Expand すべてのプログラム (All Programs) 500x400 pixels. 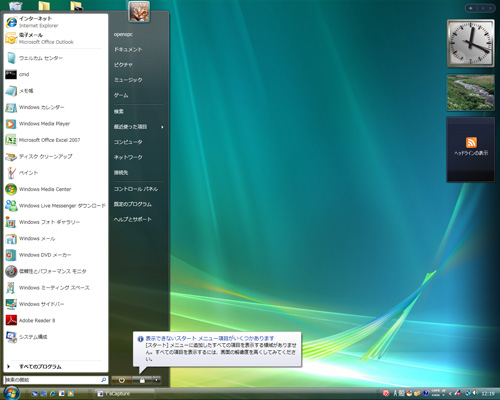click(56, 367)
